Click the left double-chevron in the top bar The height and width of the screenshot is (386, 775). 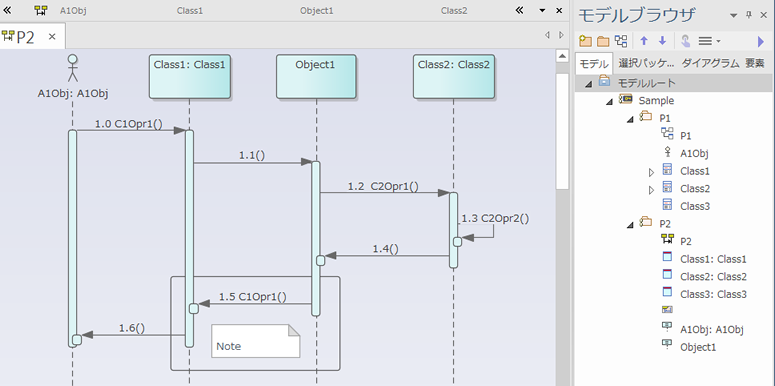(x=7, y=10)
